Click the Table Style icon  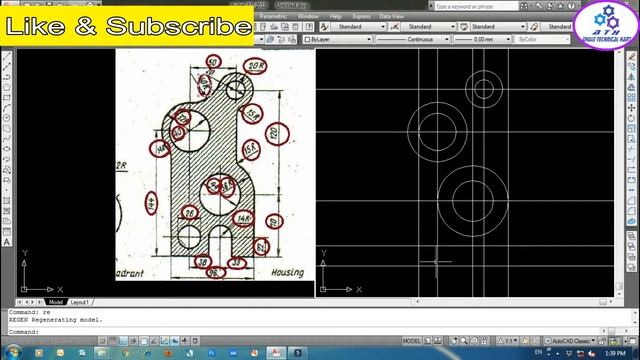click(464, 27)
